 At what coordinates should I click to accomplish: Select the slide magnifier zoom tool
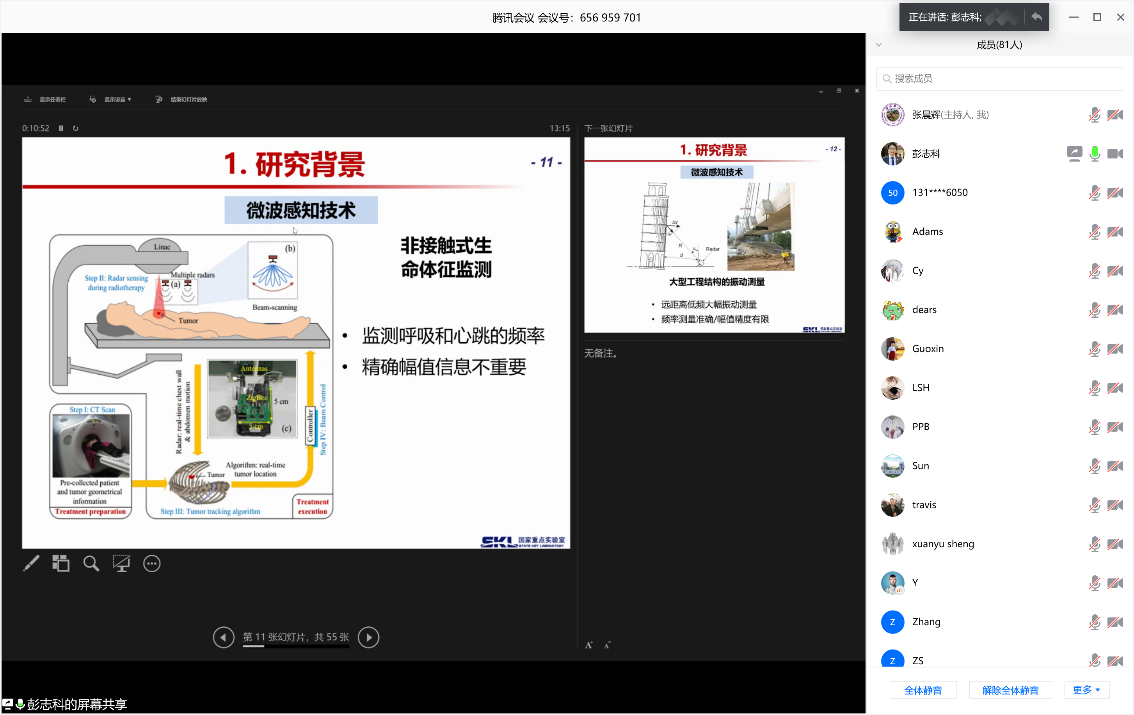91,563
